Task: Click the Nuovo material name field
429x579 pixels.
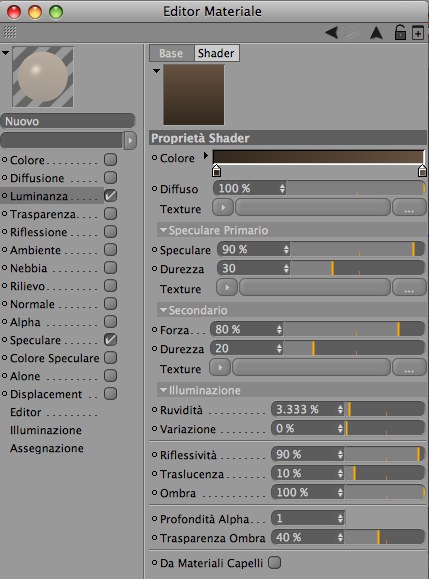Action: click(68, 121)
